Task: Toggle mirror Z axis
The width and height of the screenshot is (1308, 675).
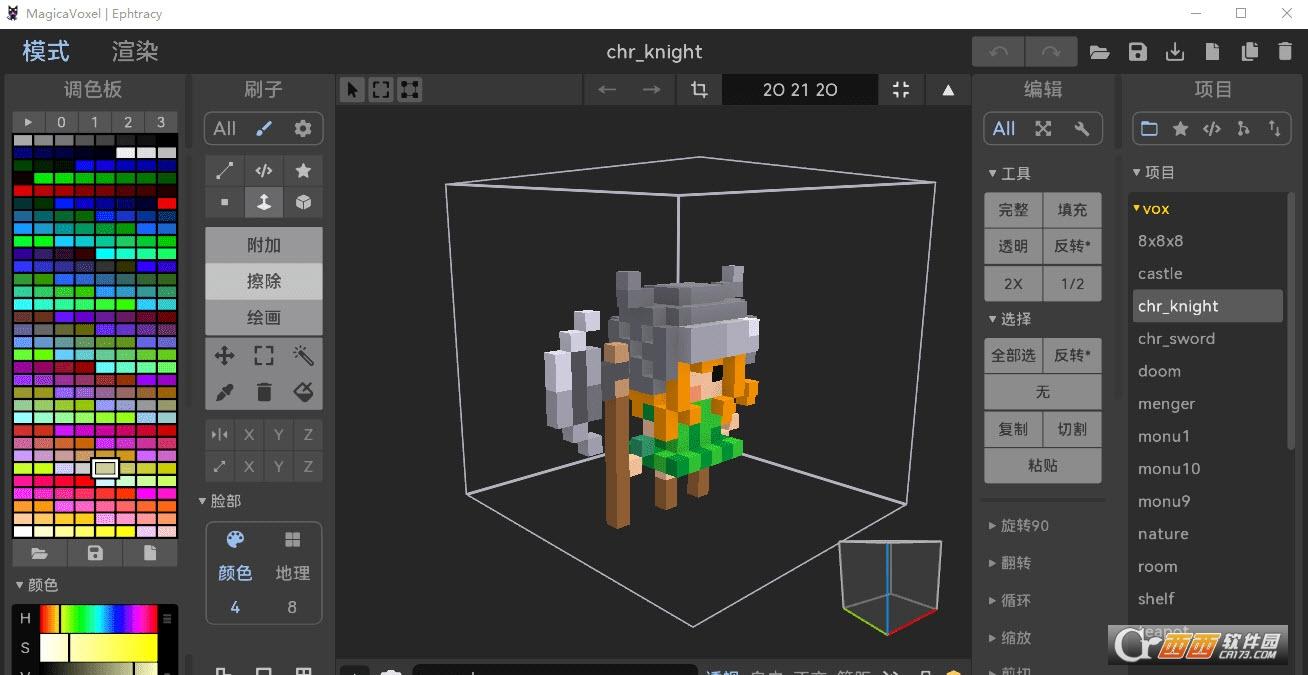Action: coord(308,434)
